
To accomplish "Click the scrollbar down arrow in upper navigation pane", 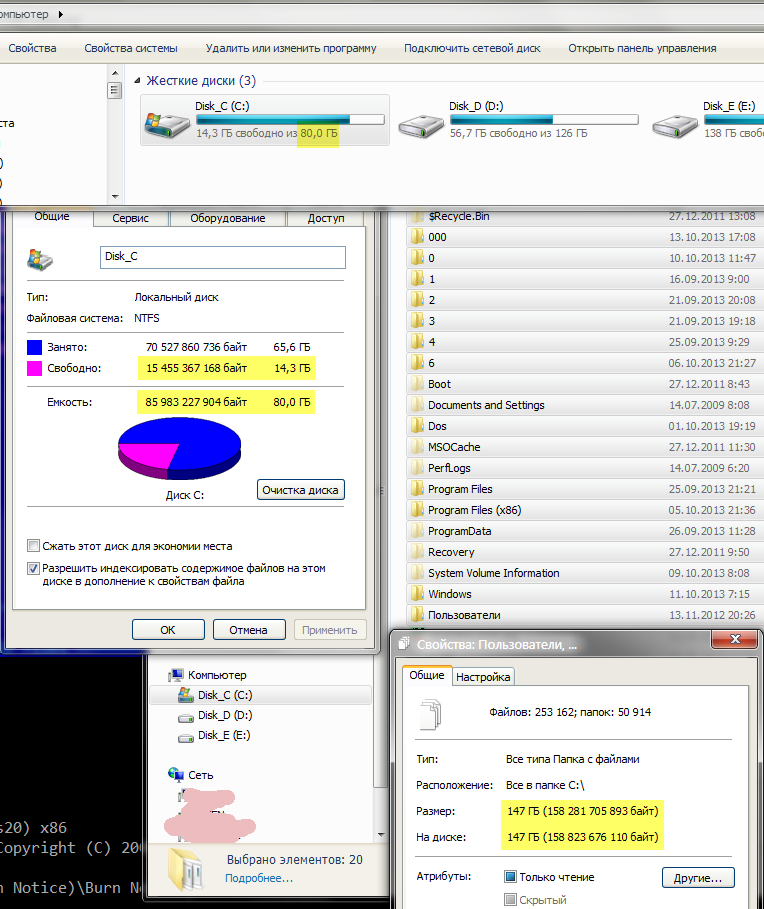I will pyautogui.click(x=115, y=197).
